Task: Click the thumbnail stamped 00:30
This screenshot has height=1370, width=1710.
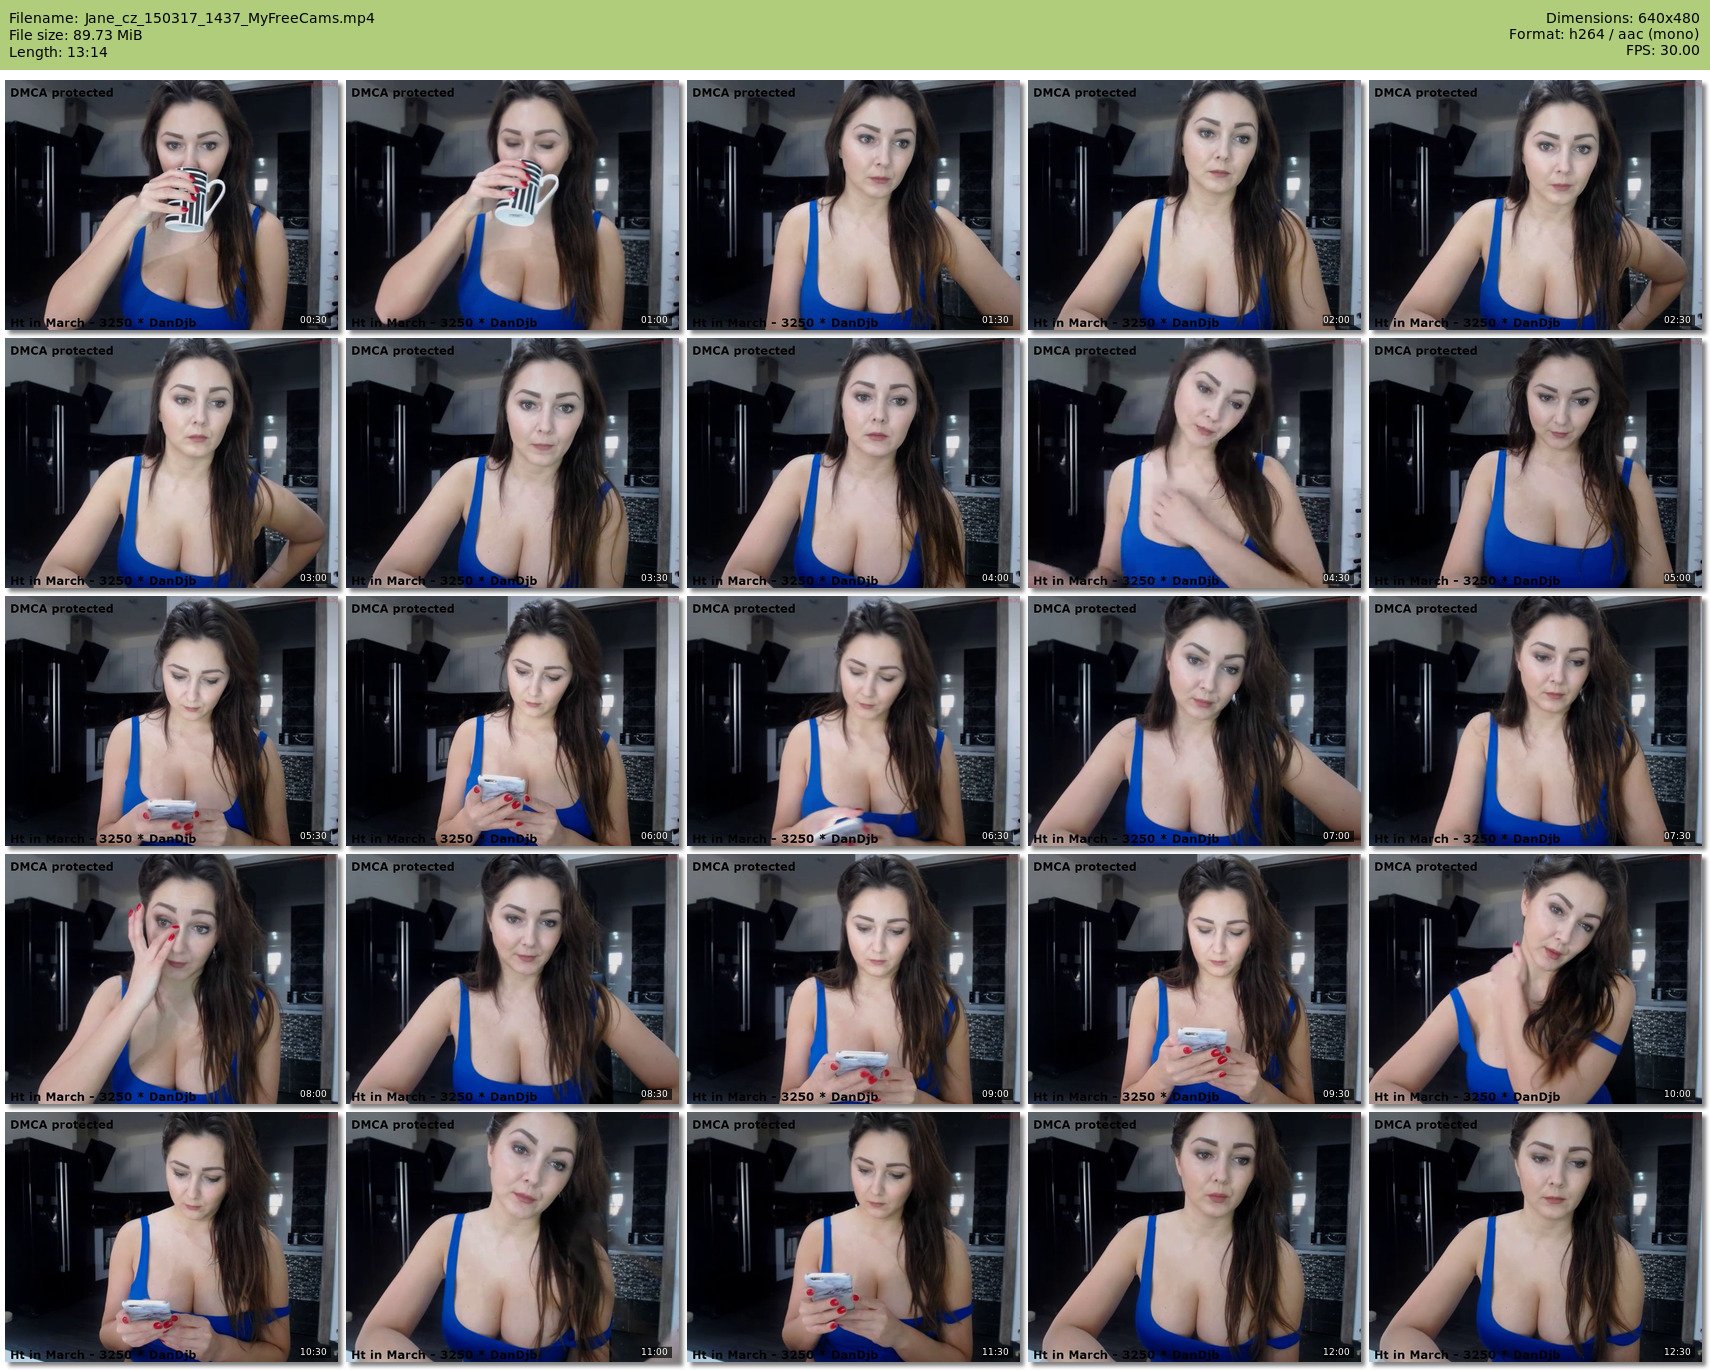Action: click(171, 205)
